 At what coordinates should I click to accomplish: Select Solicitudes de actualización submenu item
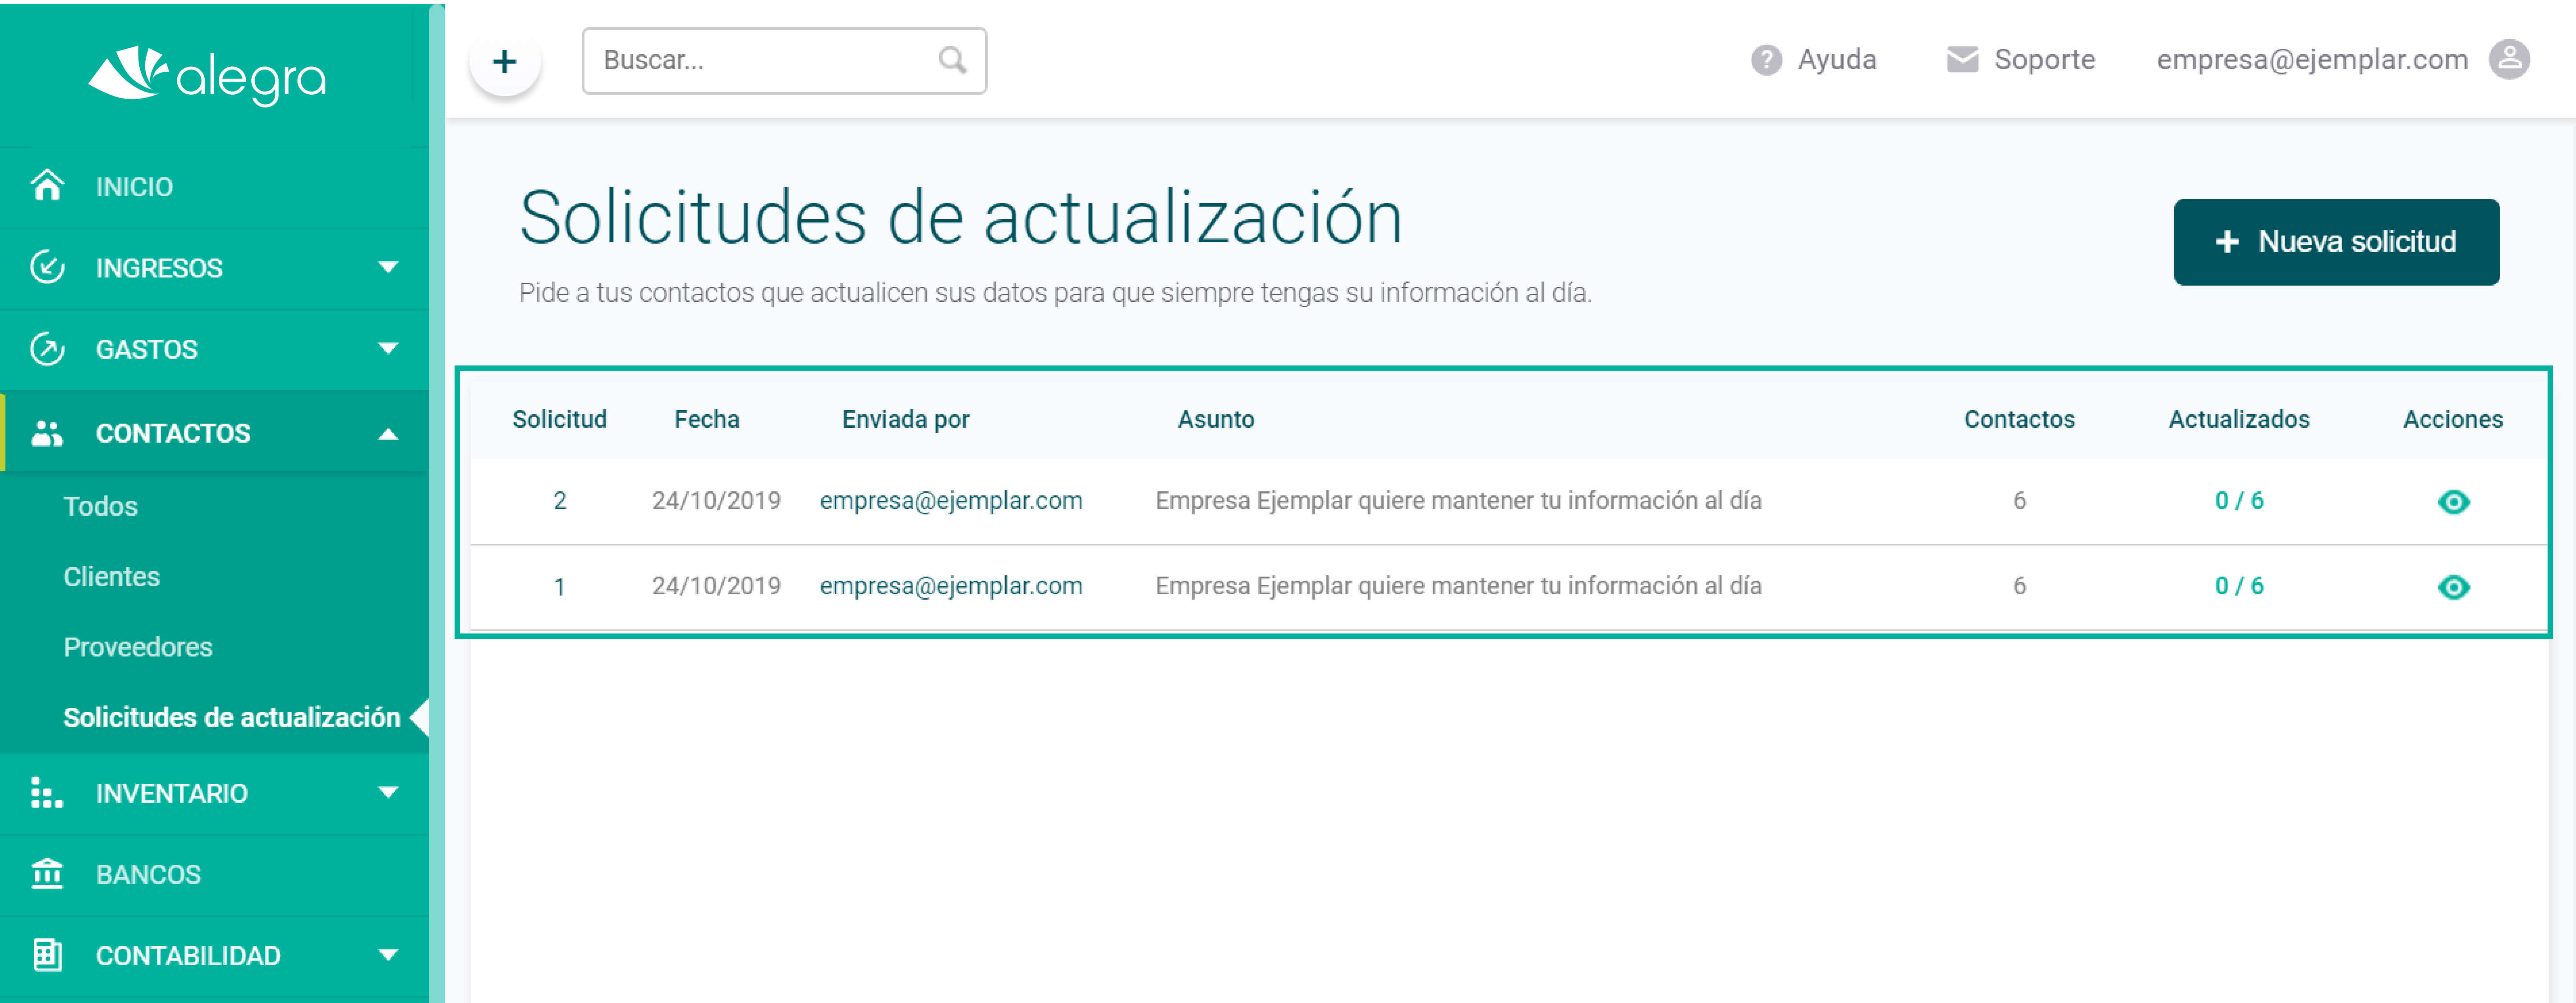pos(232,717)
